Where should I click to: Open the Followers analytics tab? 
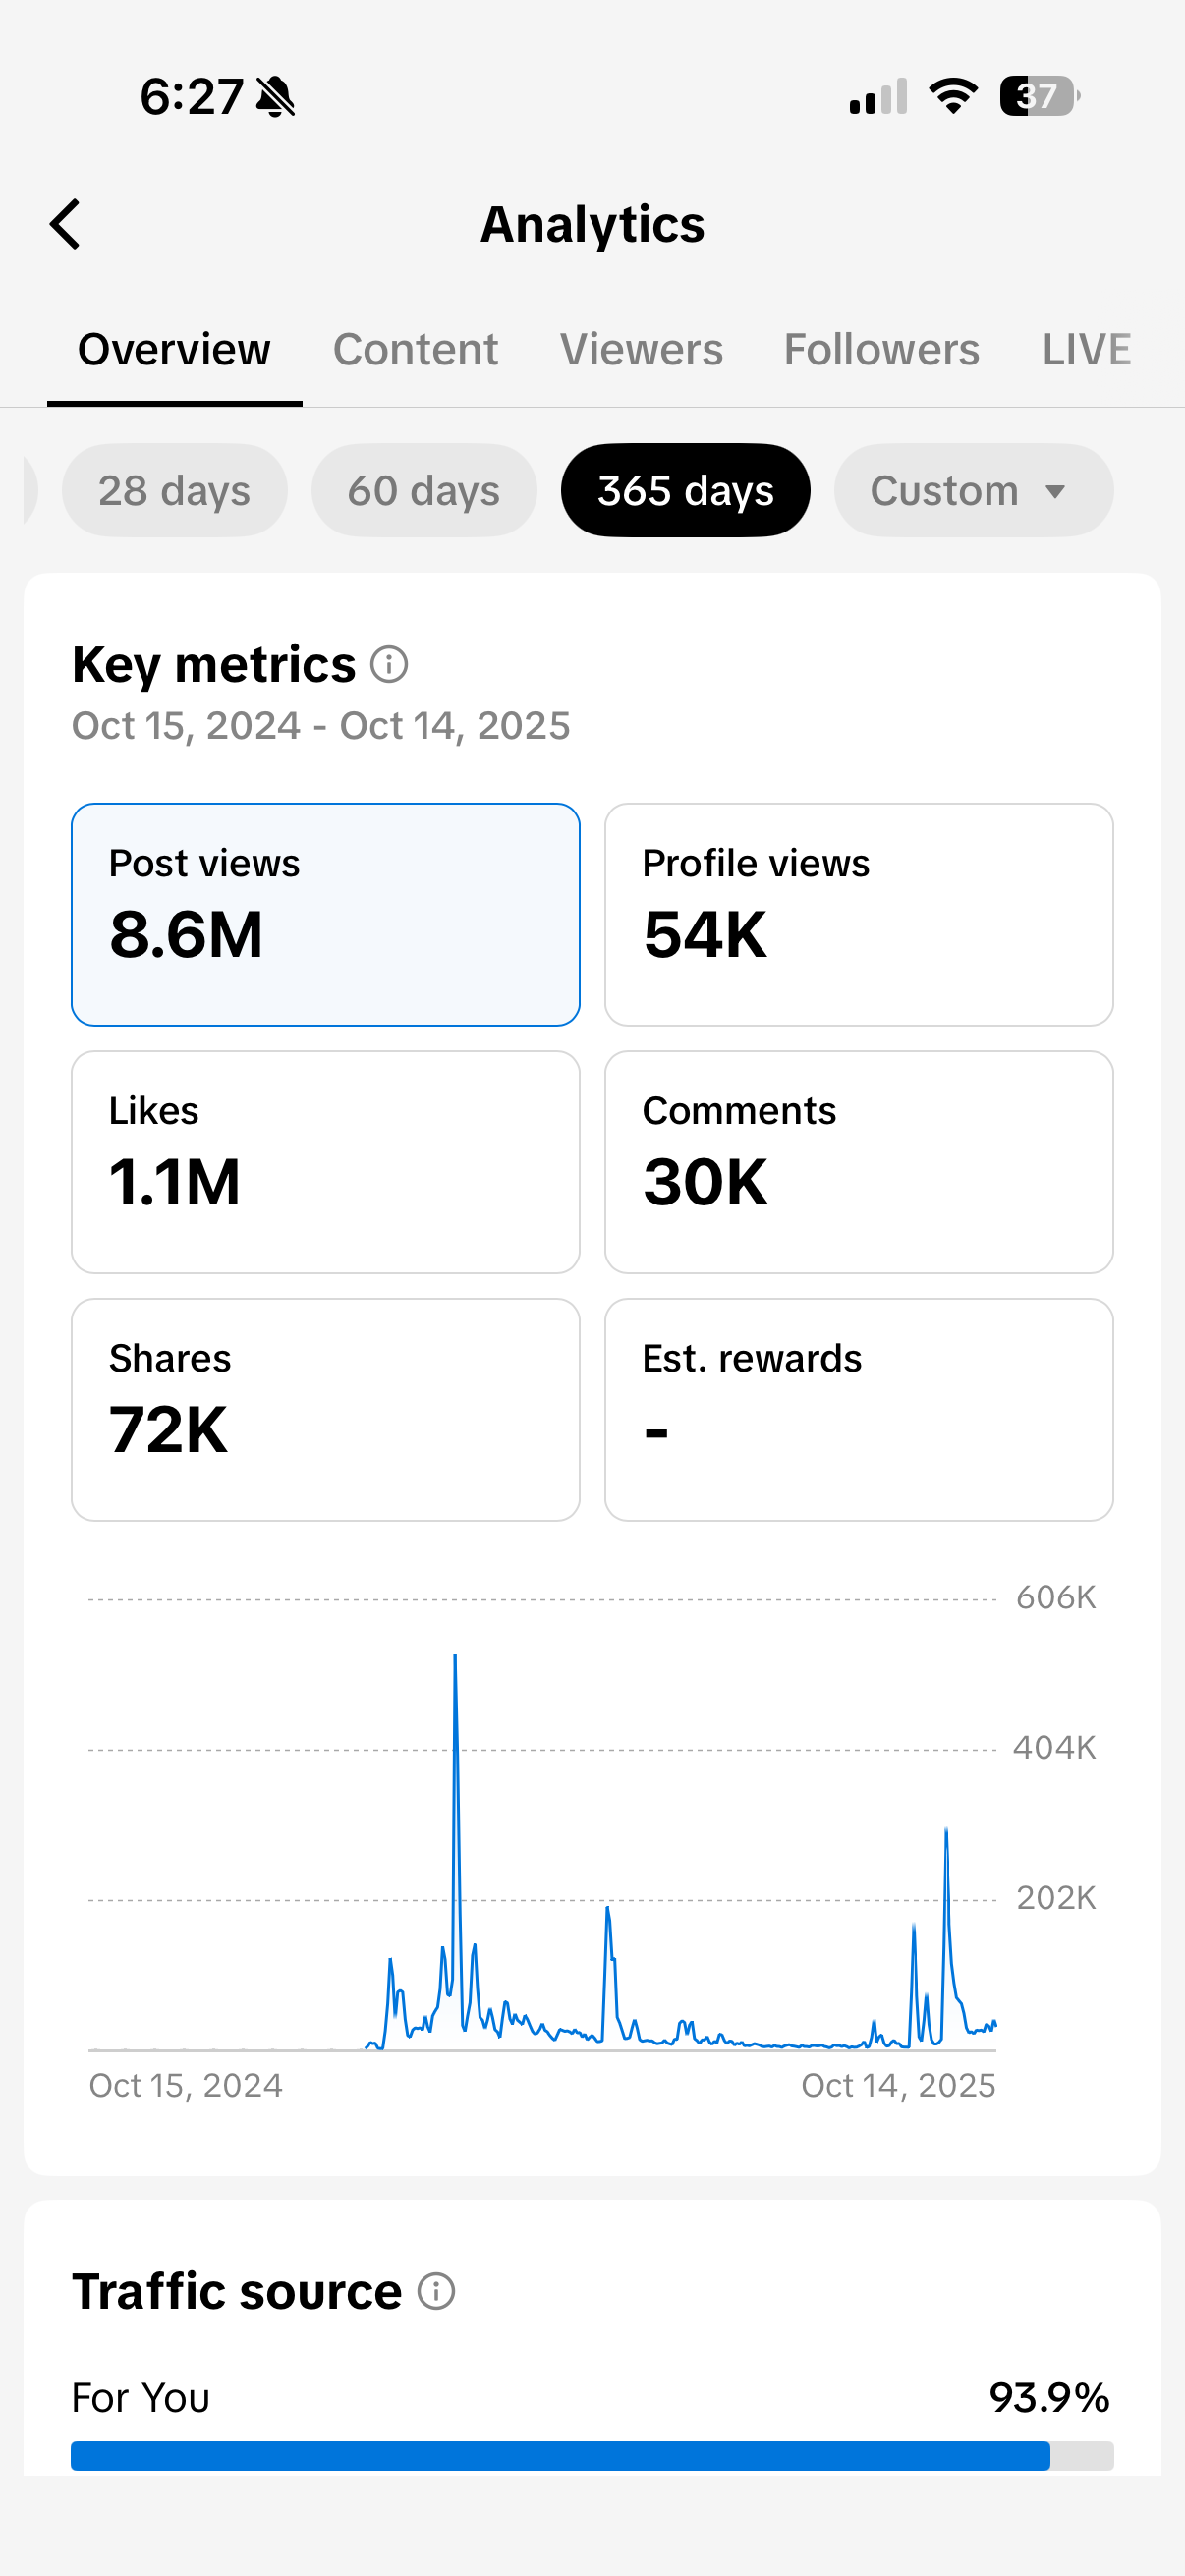[881, 349]
